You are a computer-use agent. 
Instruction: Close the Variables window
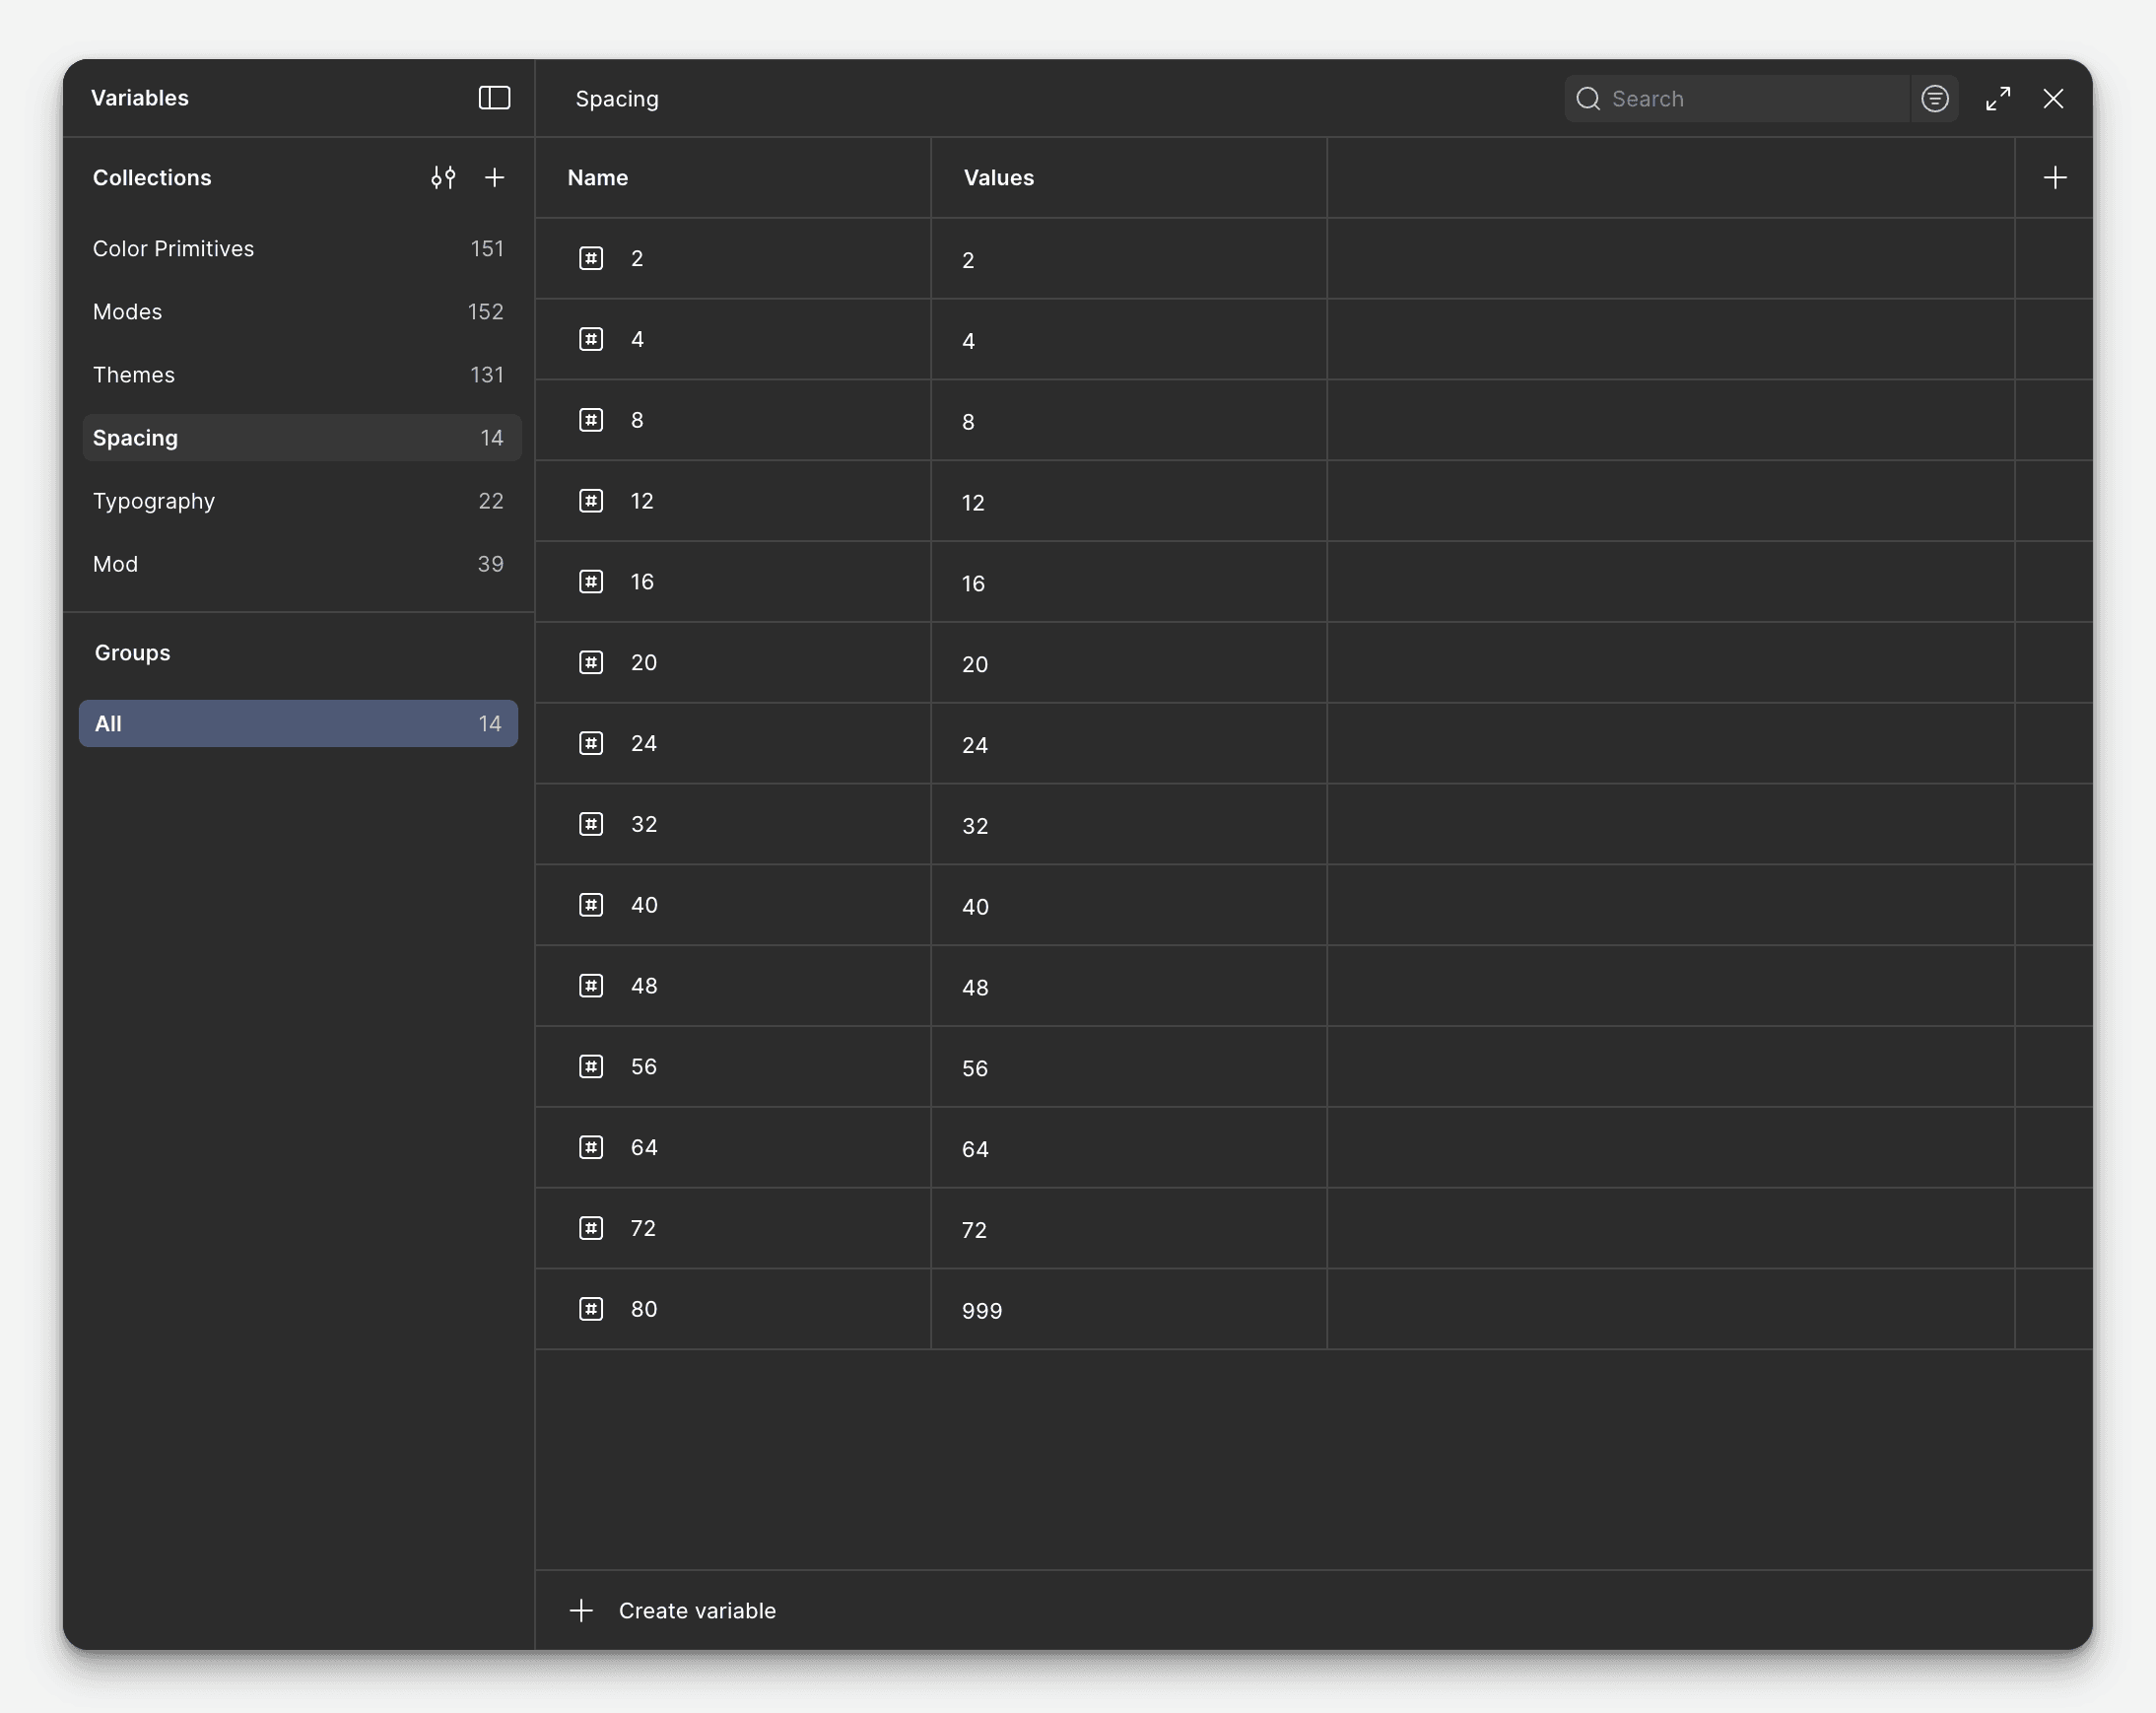pos(2053,99)
